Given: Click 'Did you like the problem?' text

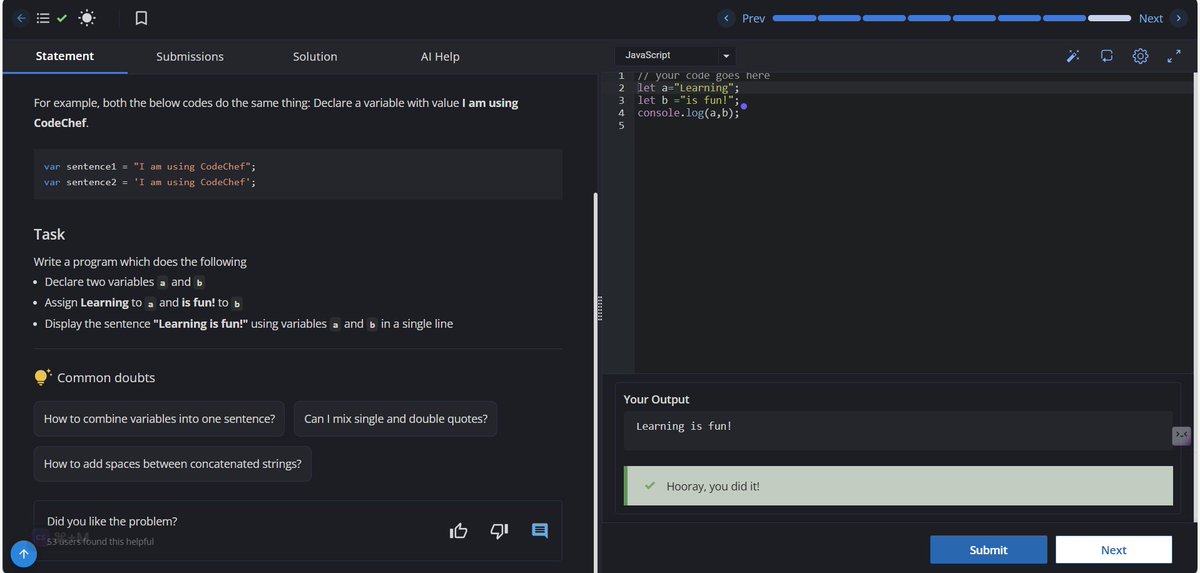Looking at the screenshot, I should pyautogui.click(x=112, y=521).
